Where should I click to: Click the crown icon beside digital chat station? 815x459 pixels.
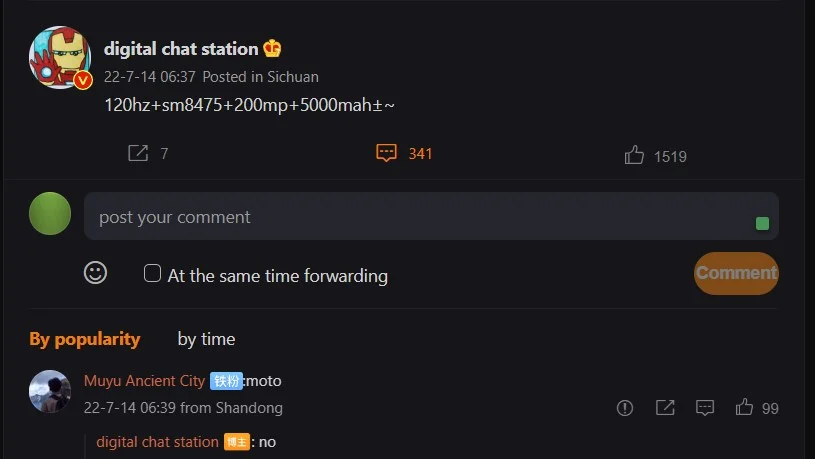(272, 49)
